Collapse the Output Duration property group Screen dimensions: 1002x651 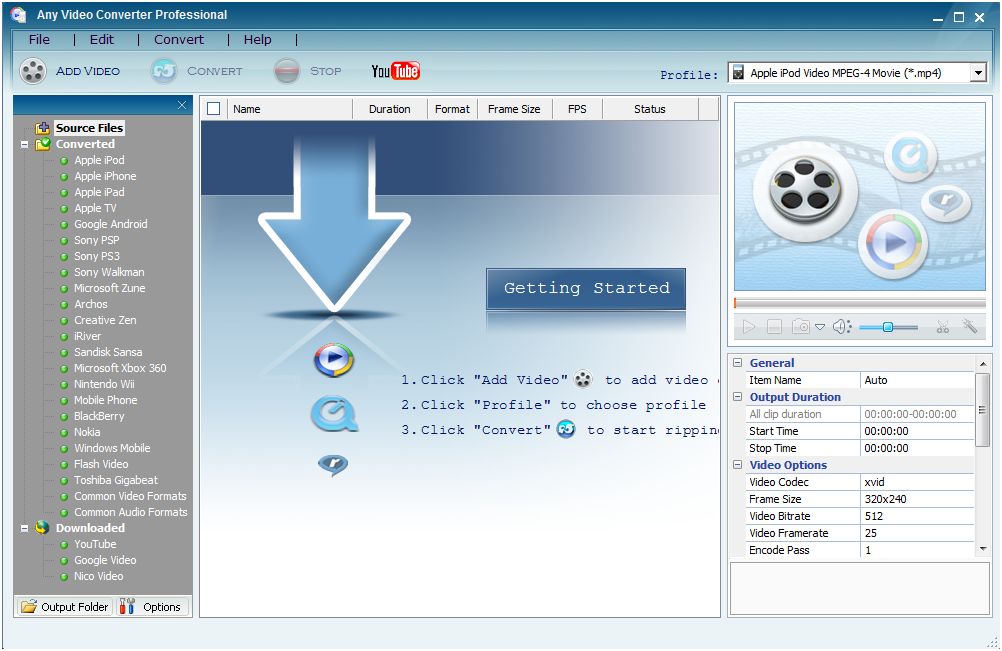click(x=737, y=397)
